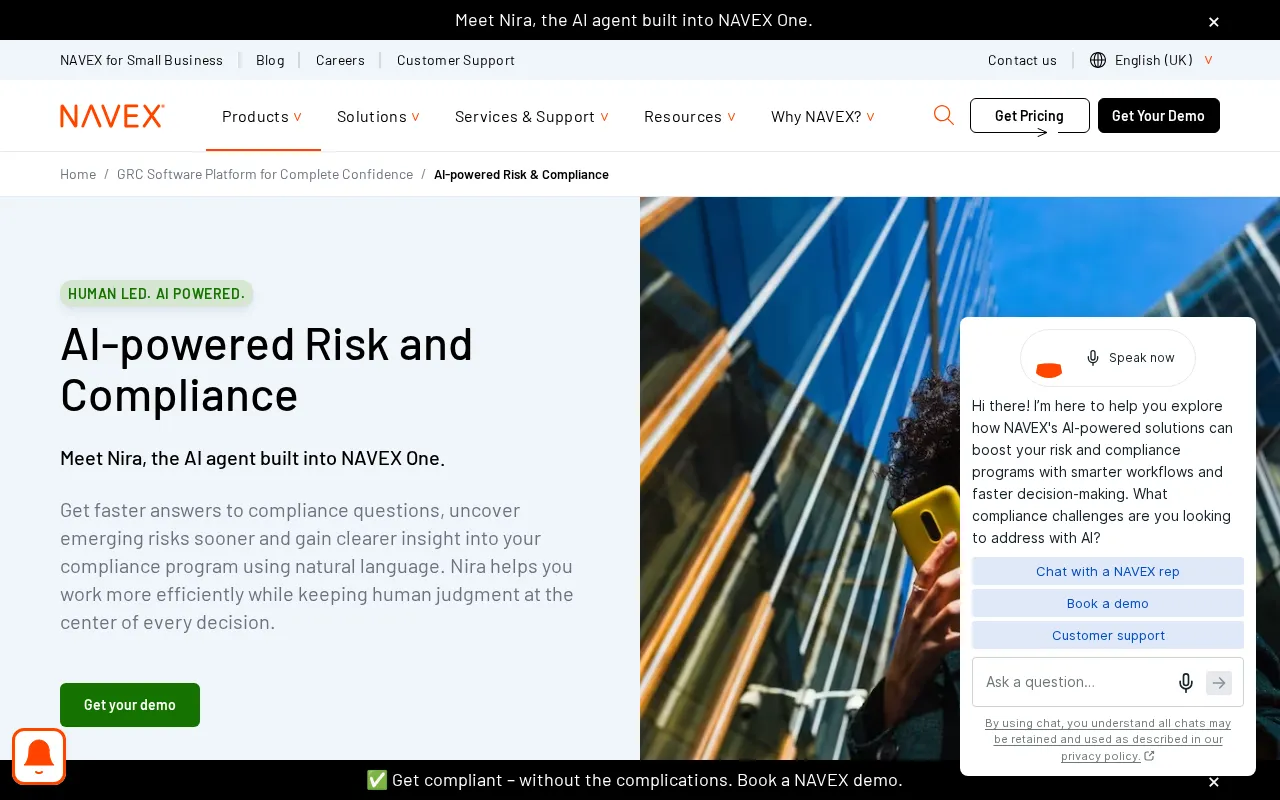Click AI-powered Risk & Compliance breadcrumb text
This screenshot has height=800, width=1280.
click(x=521, y=174)
